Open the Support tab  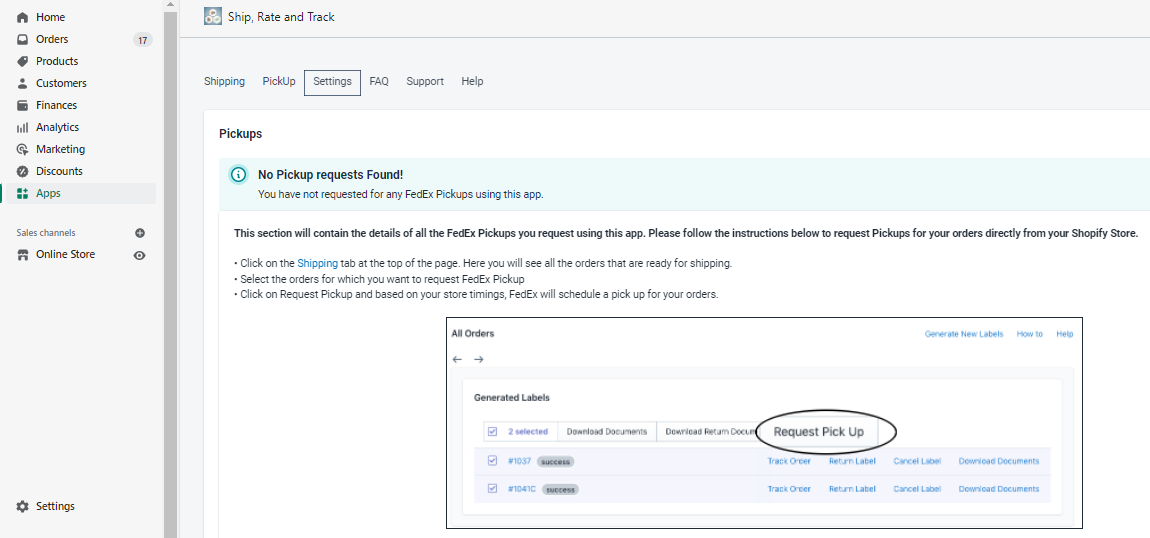pos(425,81)
